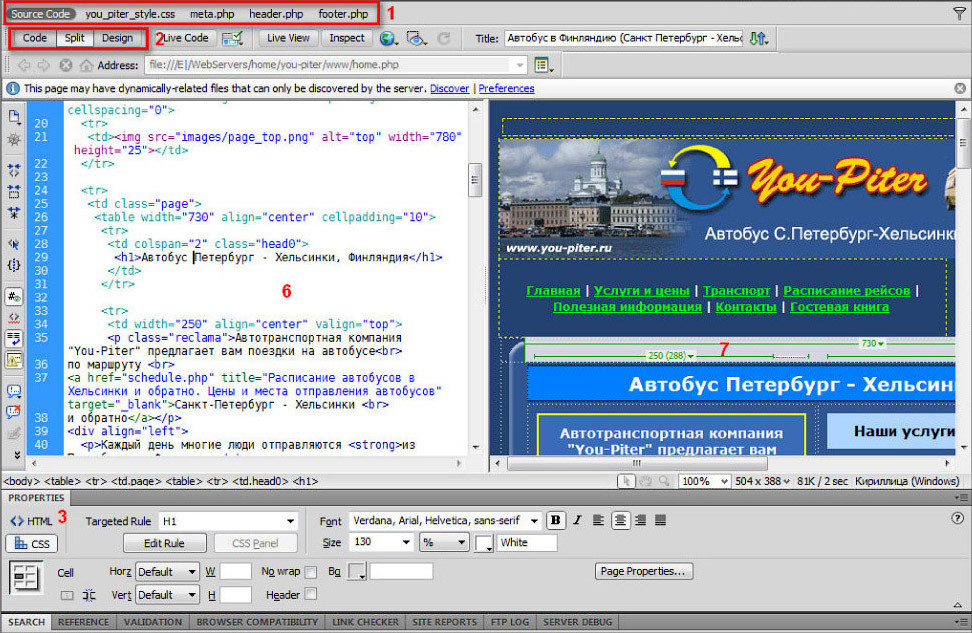Open the Validation tab
The height and width of the screenshot is (633, 972).
click(x=152, y=622)
